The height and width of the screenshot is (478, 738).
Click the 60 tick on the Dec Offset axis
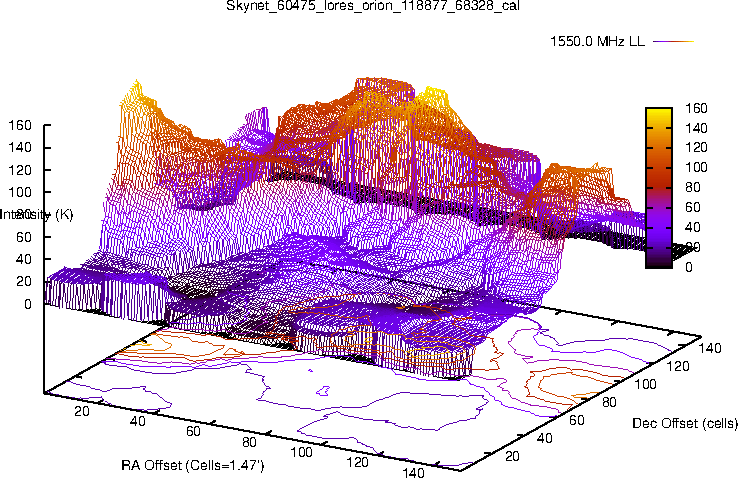[x=577, y=420]
